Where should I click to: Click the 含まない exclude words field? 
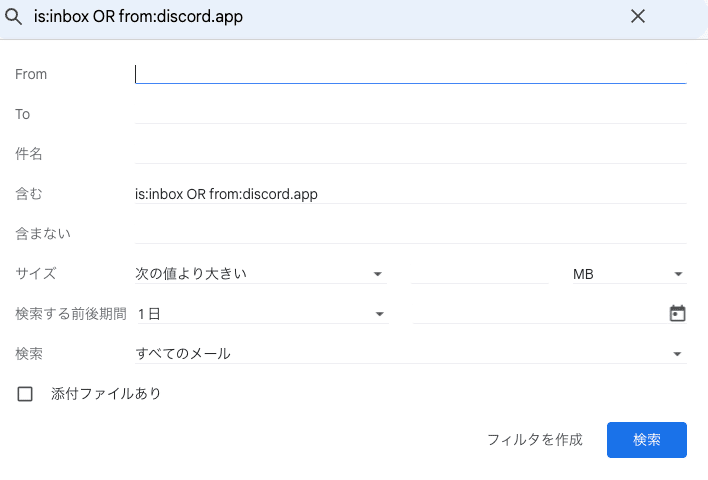(x=411, y=233)
